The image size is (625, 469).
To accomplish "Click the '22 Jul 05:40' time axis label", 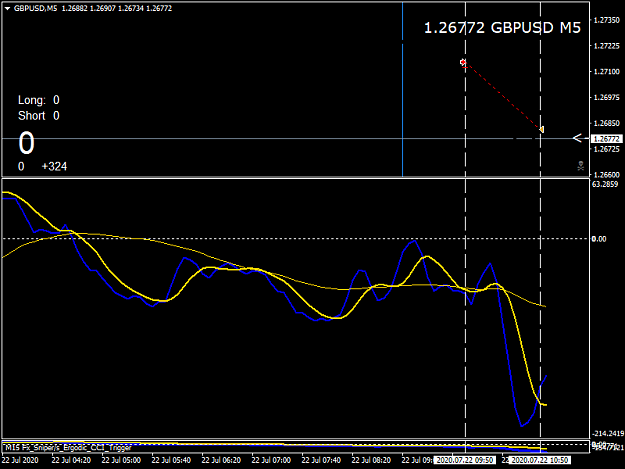I will click(x=171, y=460).
